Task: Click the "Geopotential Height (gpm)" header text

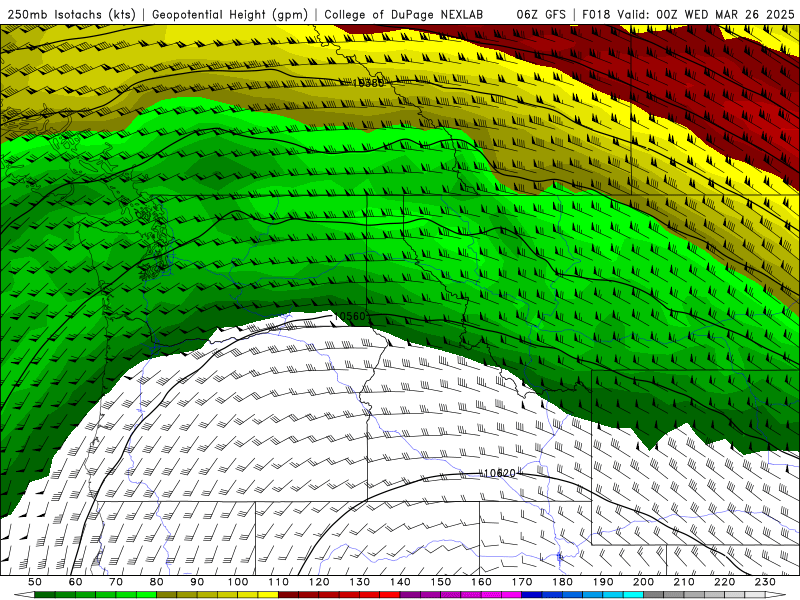Action: tap(230, 14)
